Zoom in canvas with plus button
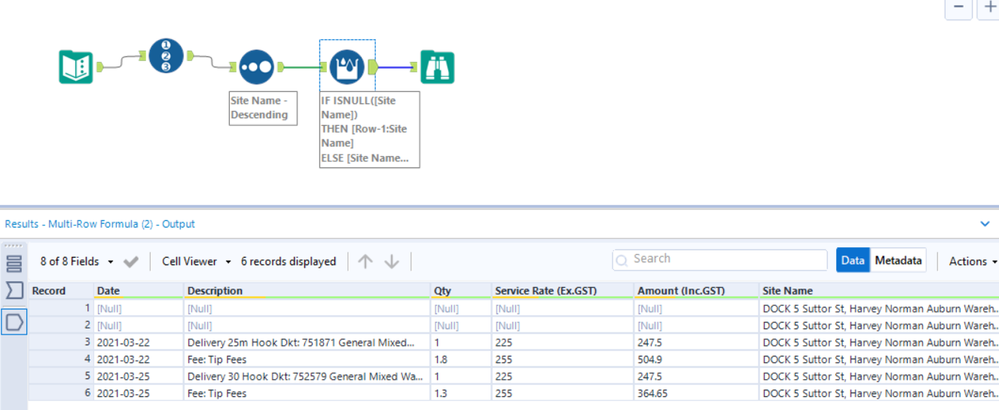 989,8
